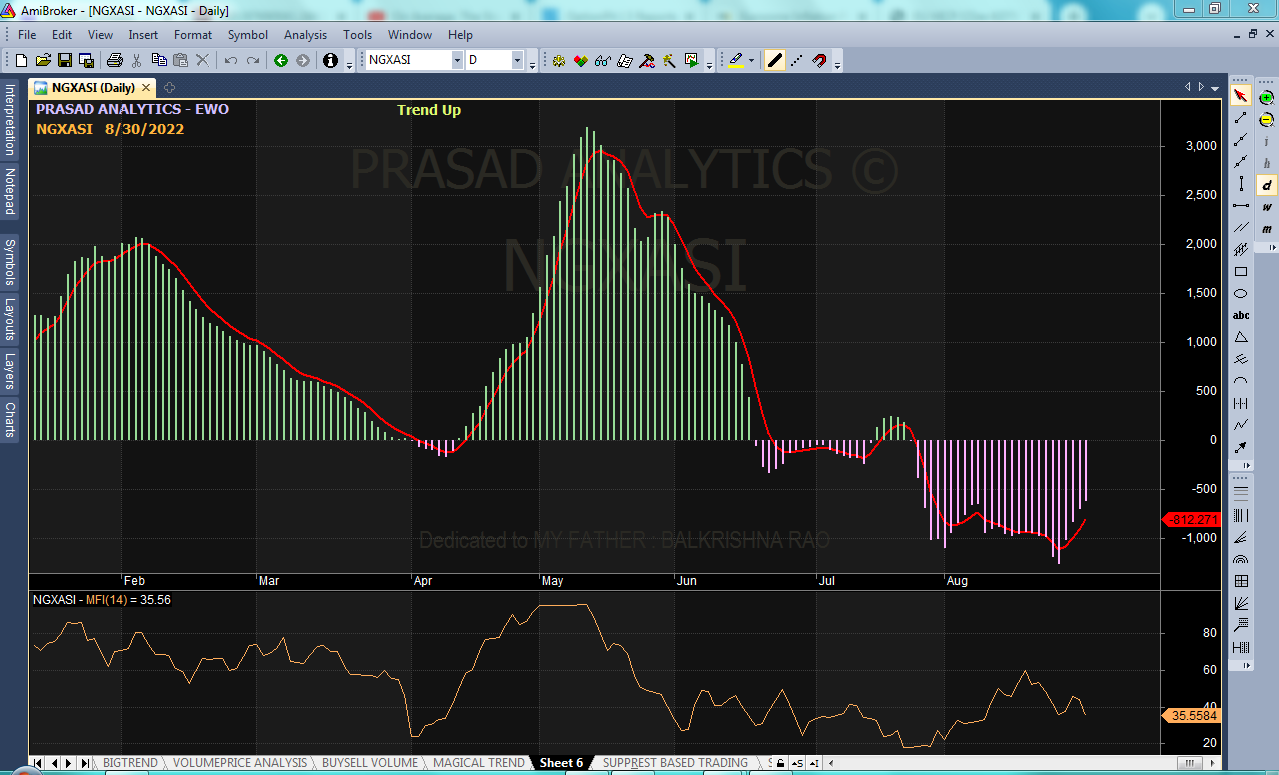Click the Print icon in the toolbar
The height and width of the screenshot is (775, 1279).
(115, 60)
